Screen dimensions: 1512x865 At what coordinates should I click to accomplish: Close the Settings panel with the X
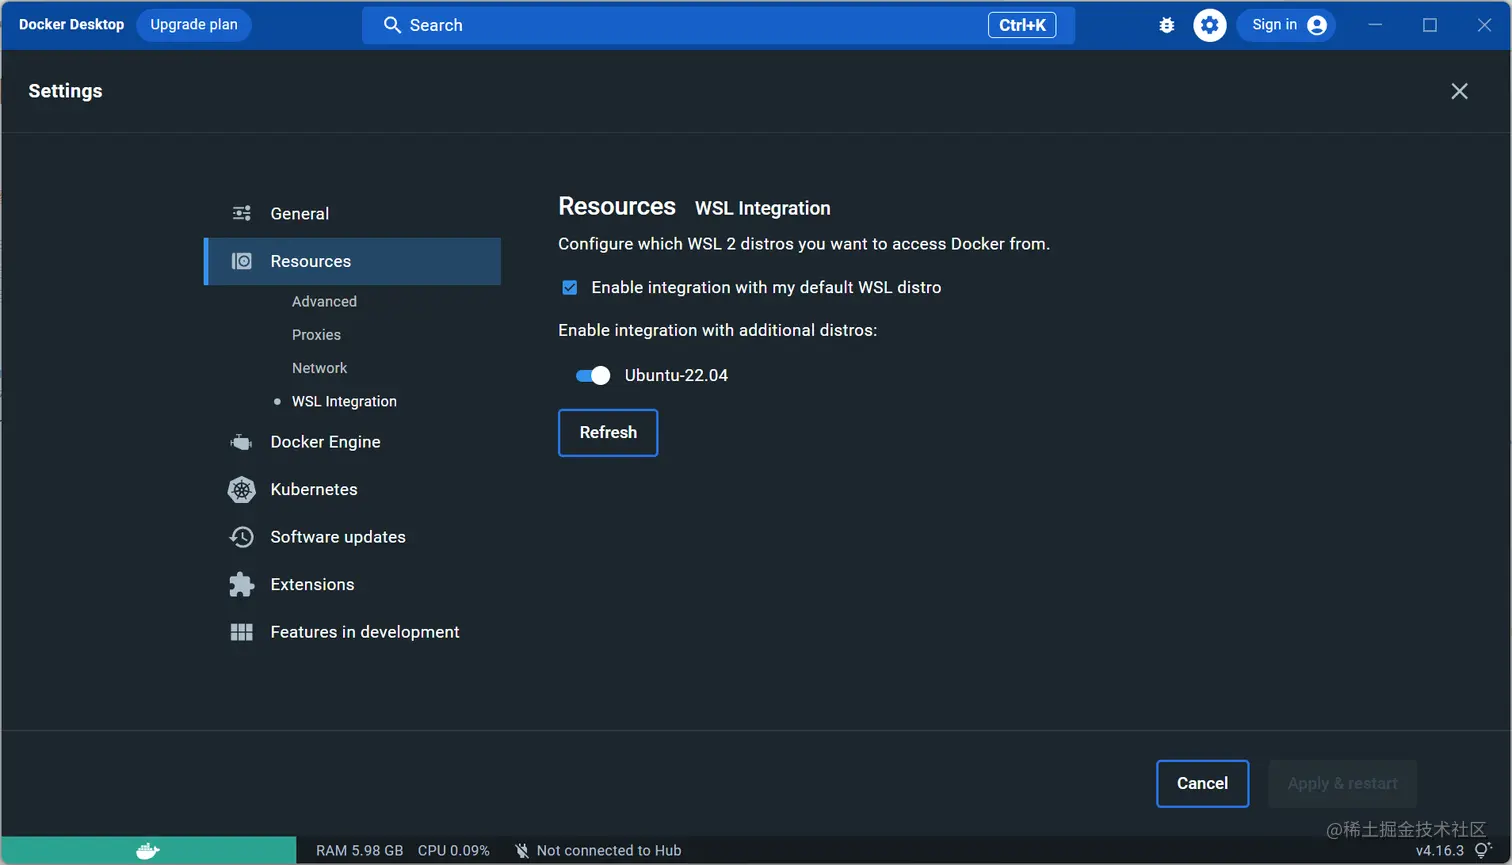pos(1459,91)
